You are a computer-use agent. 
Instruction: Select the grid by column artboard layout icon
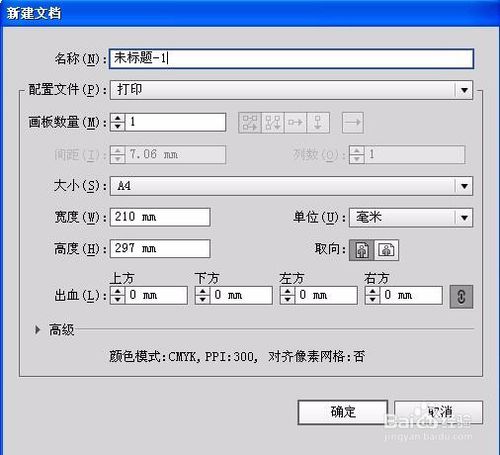(273, 123)
